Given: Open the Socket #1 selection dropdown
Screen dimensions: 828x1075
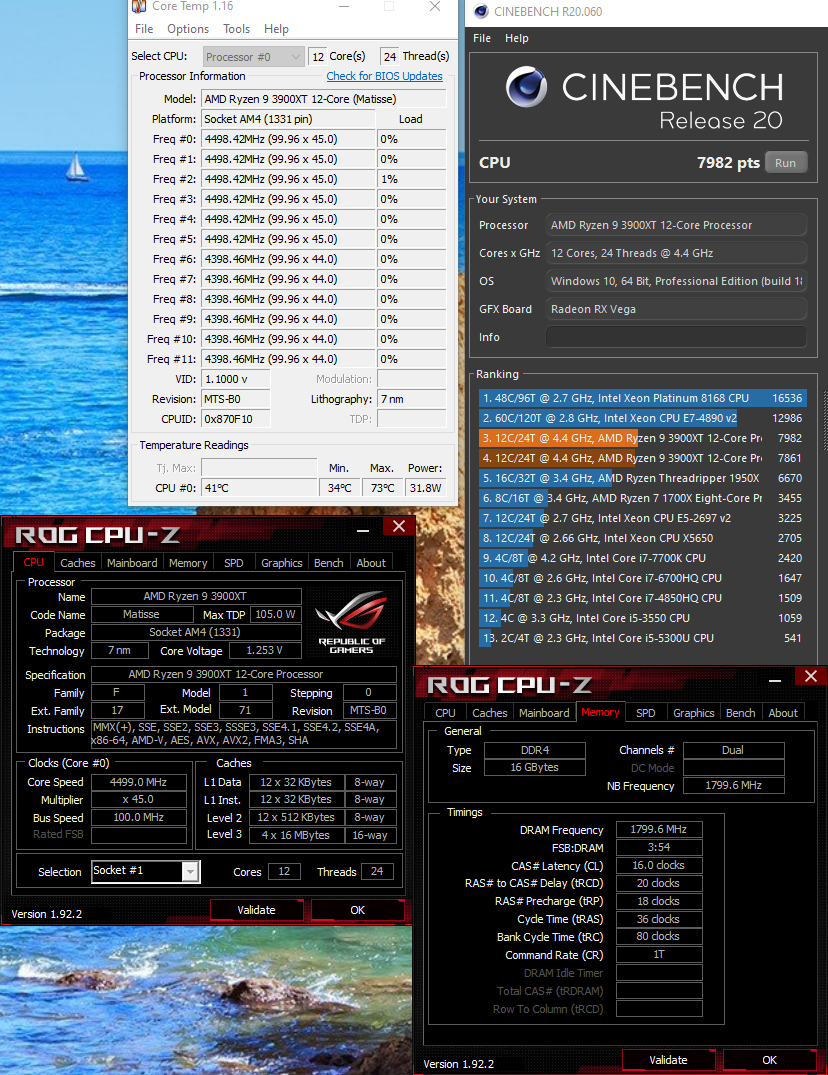Looking at the screenshot, I should pyautogui.click(x=191, y=871).
